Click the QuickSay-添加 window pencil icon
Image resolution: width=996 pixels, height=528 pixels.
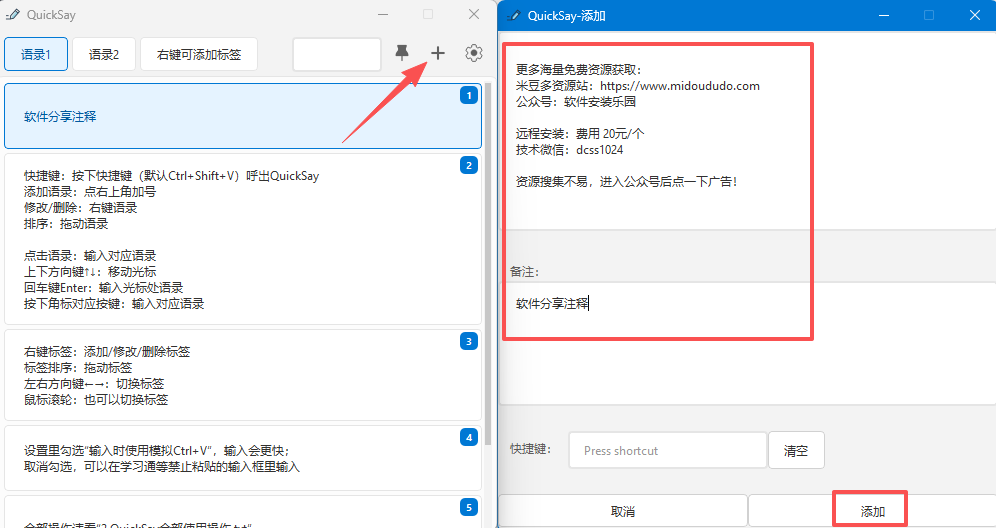coord(513,15)
